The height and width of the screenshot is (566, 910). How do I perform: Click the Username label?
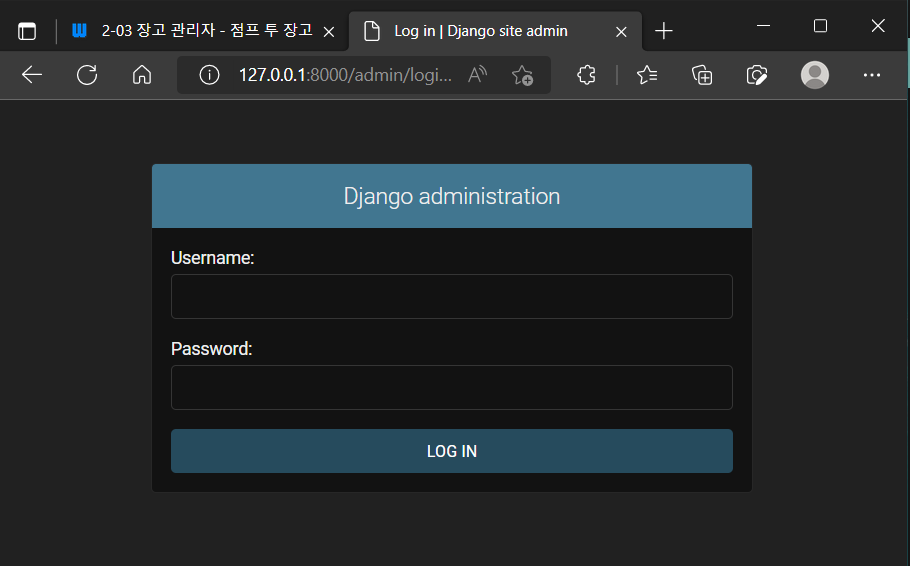point(212,258)
